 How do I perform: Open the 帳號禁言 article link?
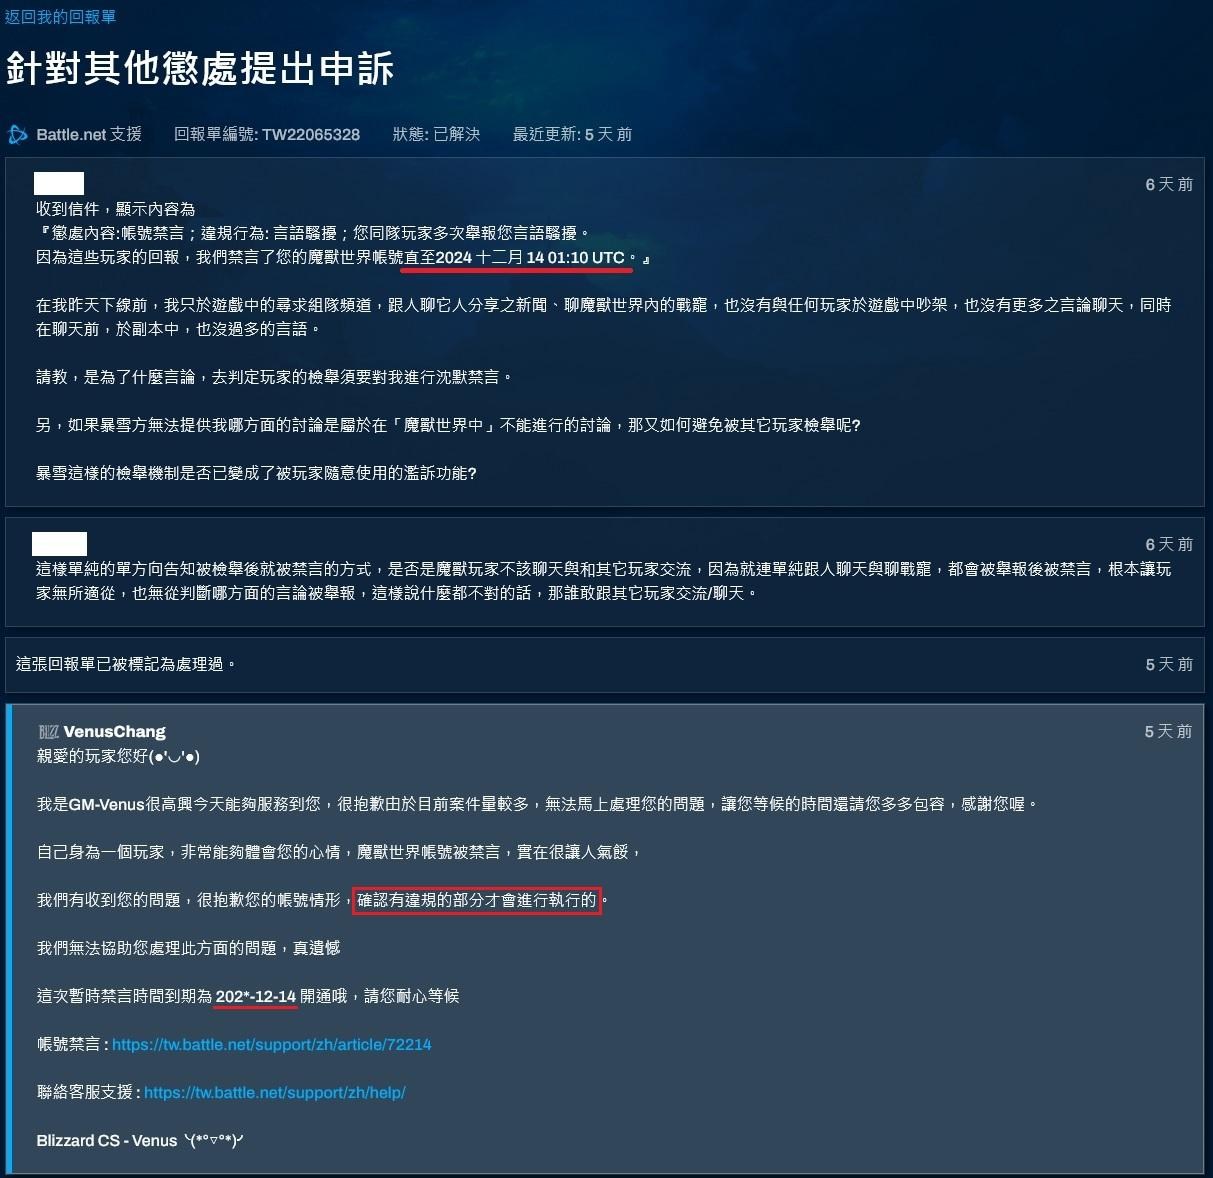(x=271, y=1044)
